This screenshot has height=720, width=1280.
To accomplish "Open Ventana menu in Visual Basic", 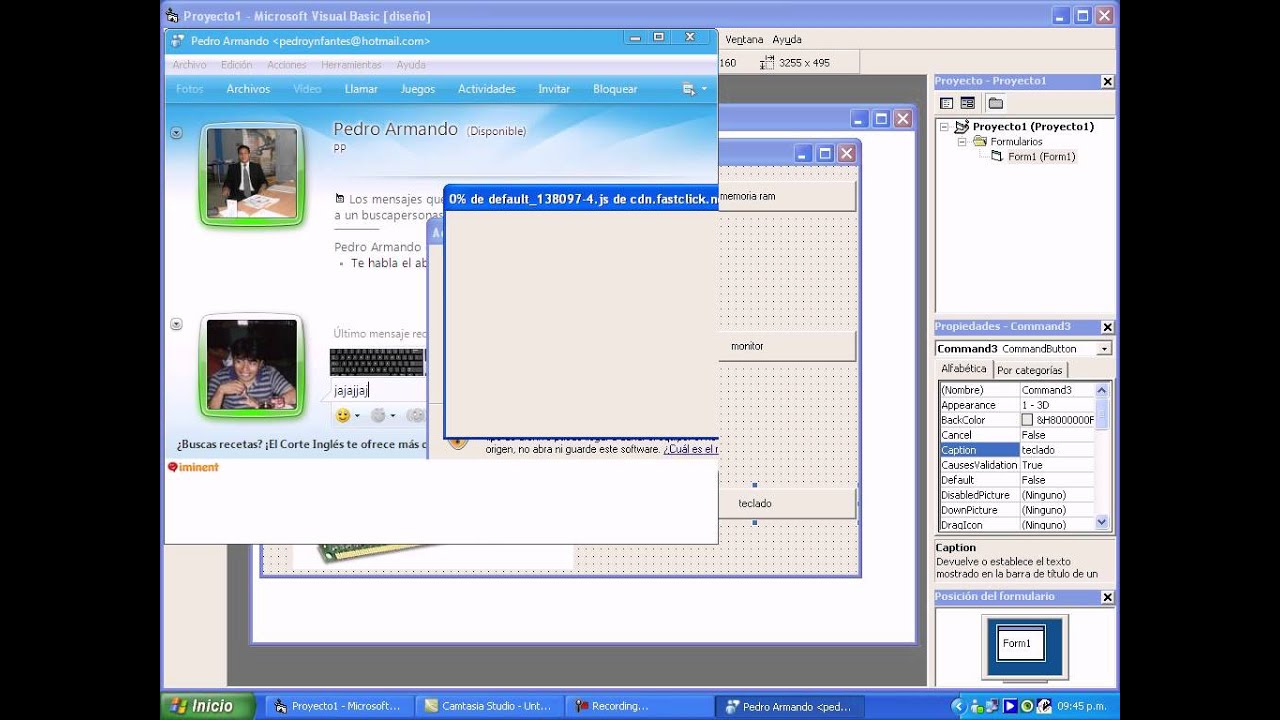I will click(x=744, y=40).
